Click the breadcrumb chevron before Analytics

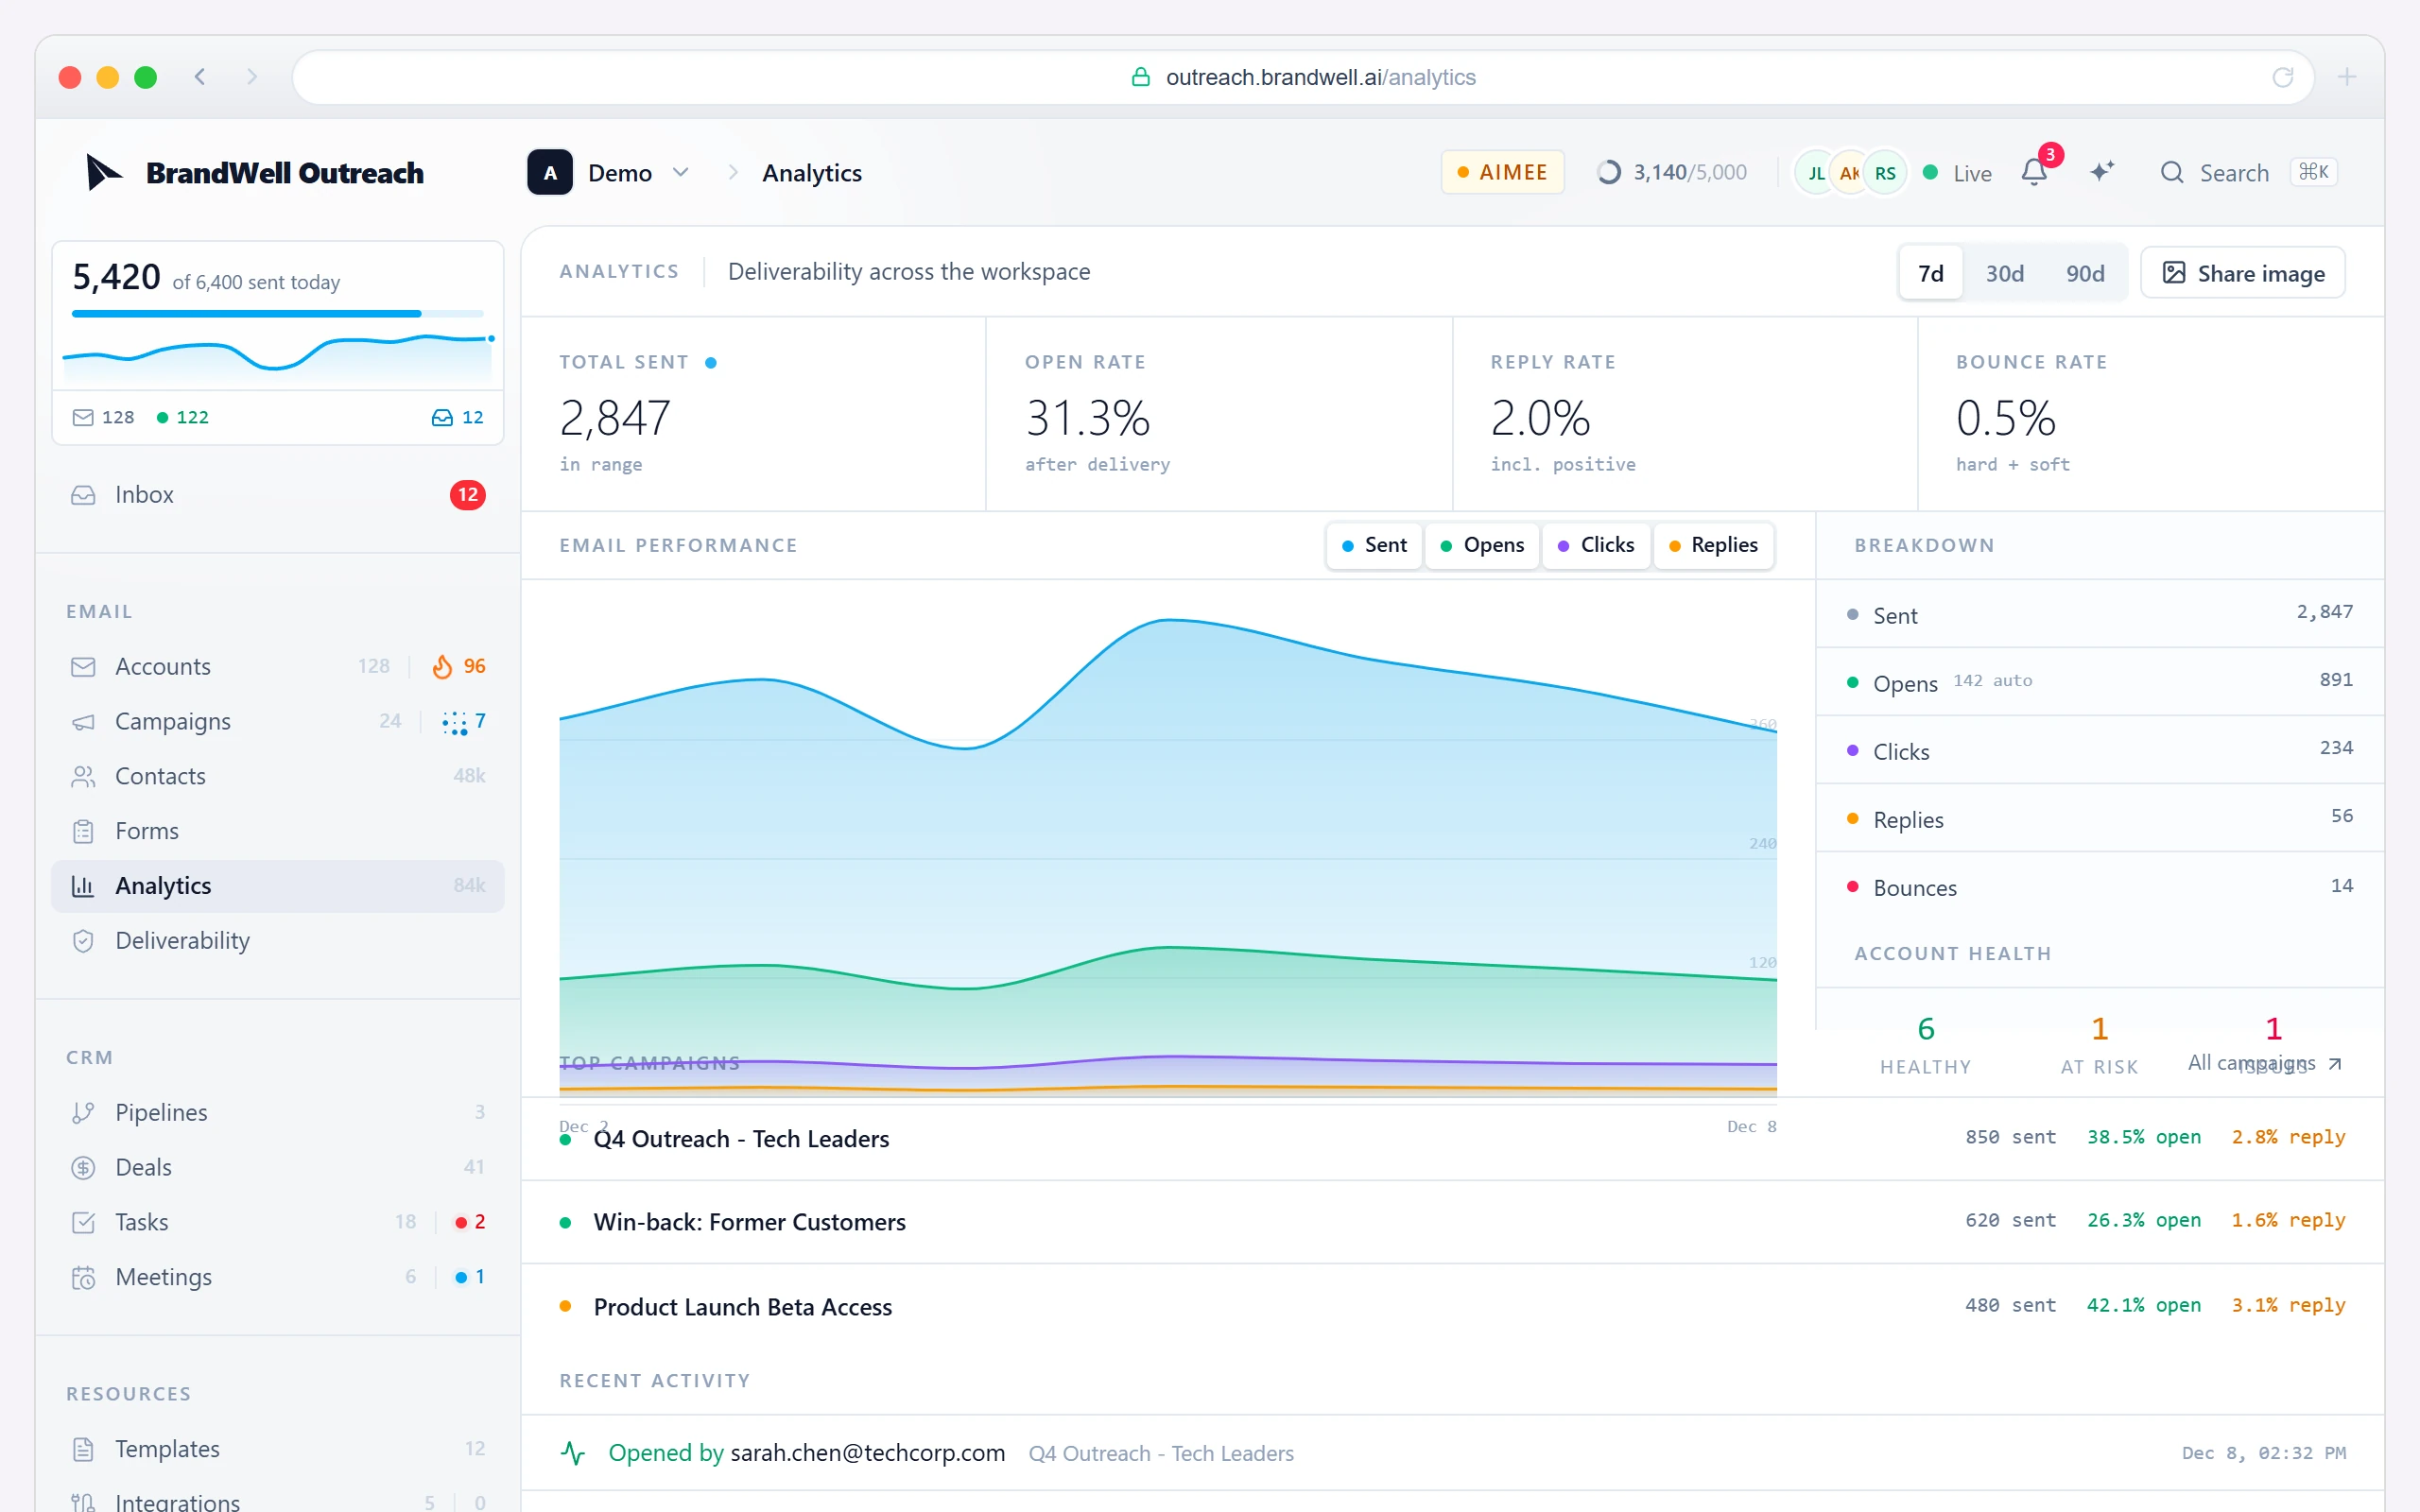[733, 172]
